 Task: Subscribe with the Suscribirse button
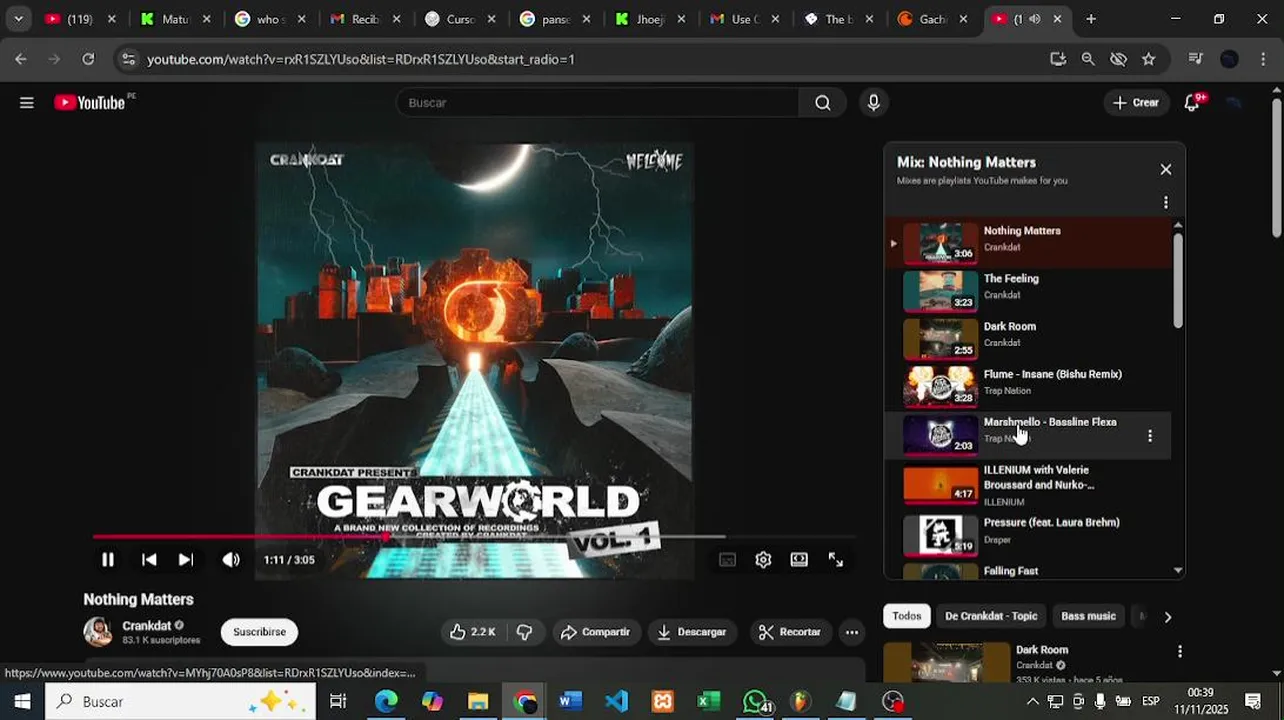(x=259, y=632)
